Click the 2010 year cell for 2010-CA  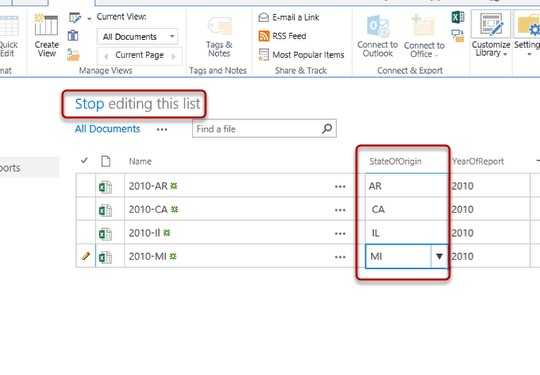pos(489,209)
